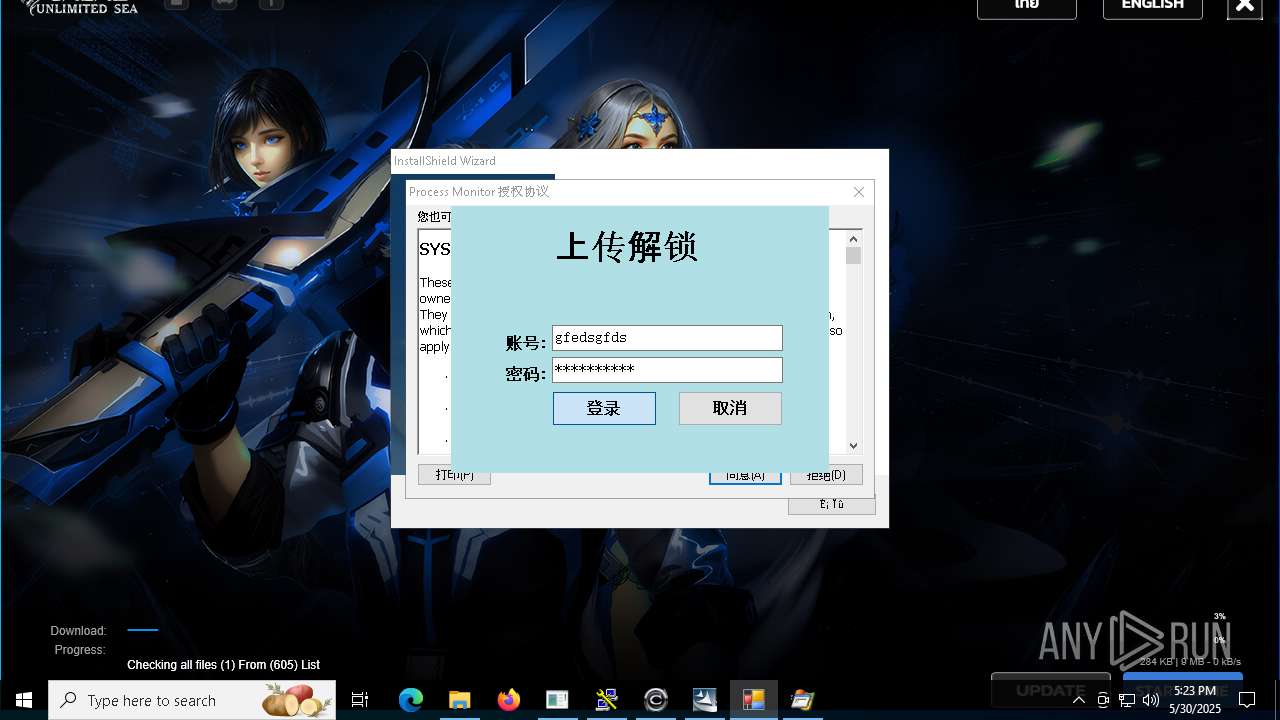Close the Process Monitor license dialog

pos(858,192)
